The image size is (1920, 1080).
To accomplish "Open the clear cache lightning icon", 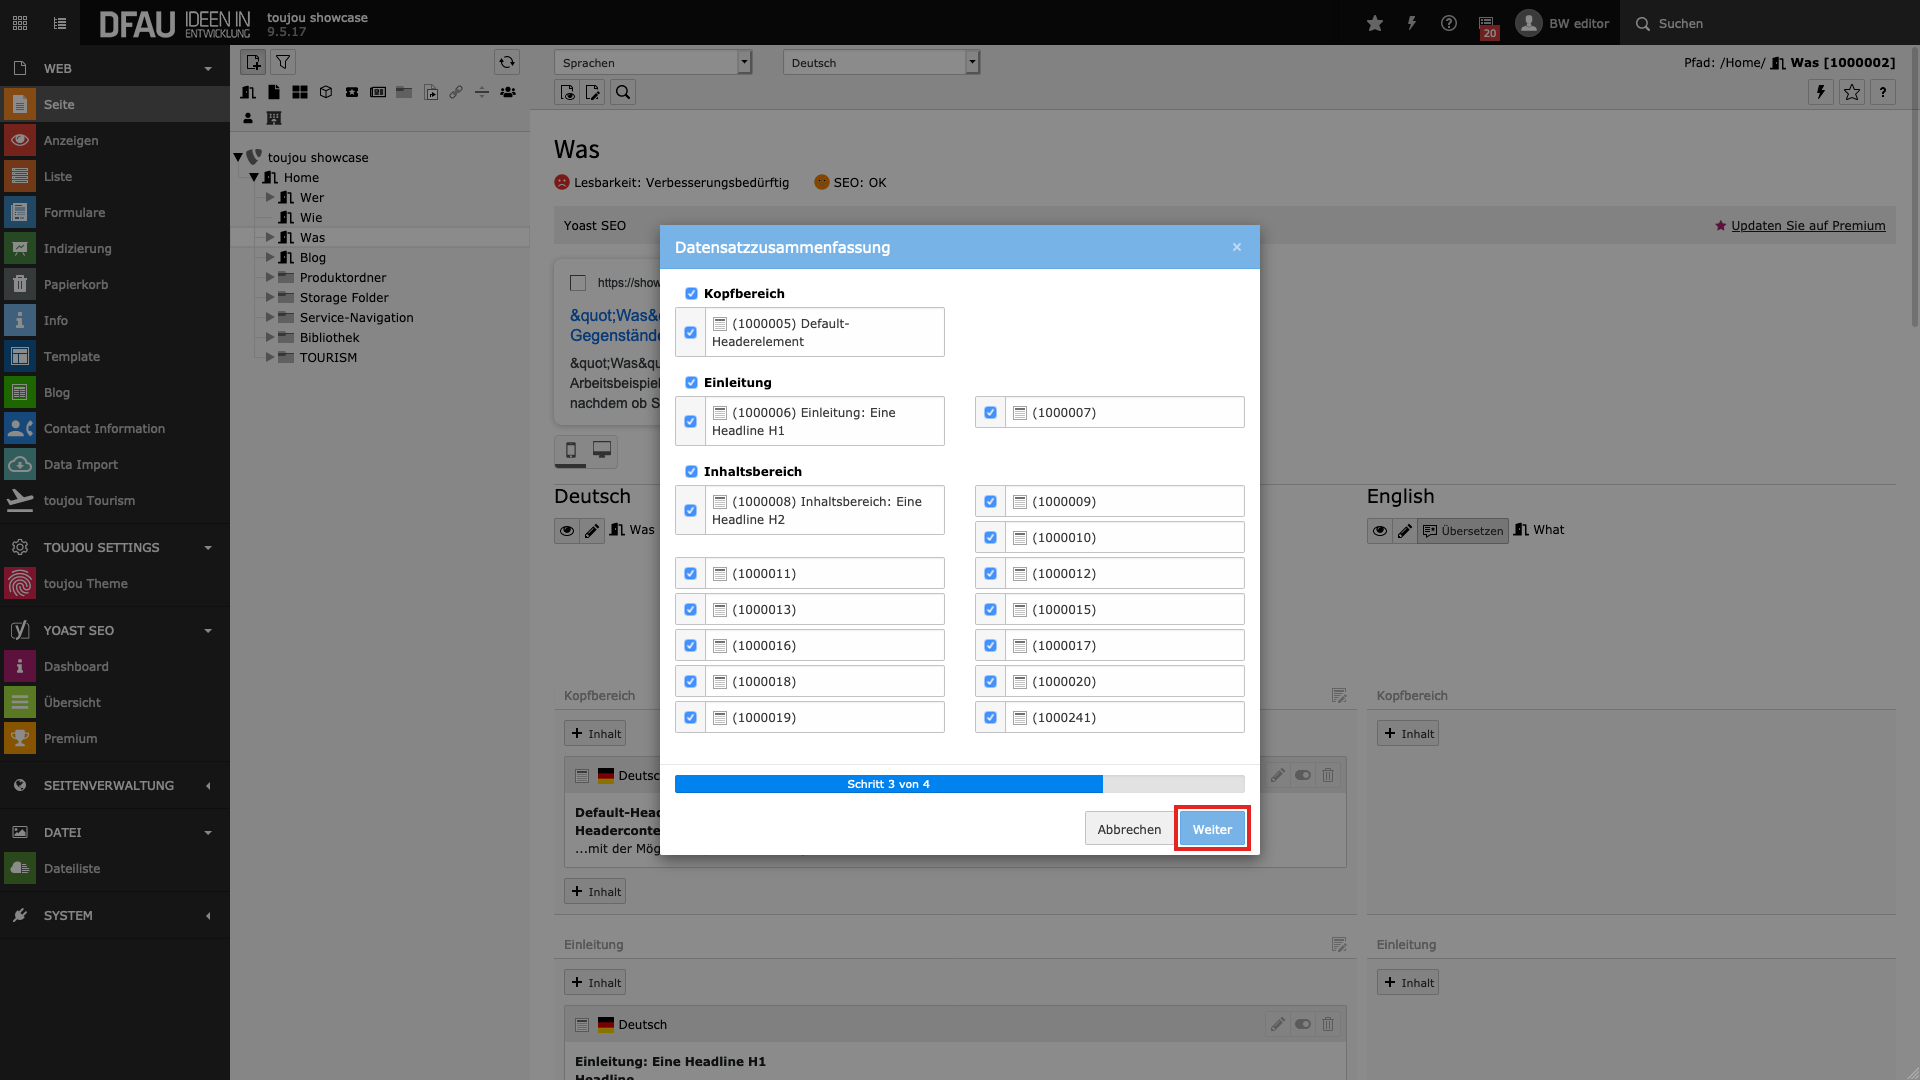I will (x=1412, y=23).
